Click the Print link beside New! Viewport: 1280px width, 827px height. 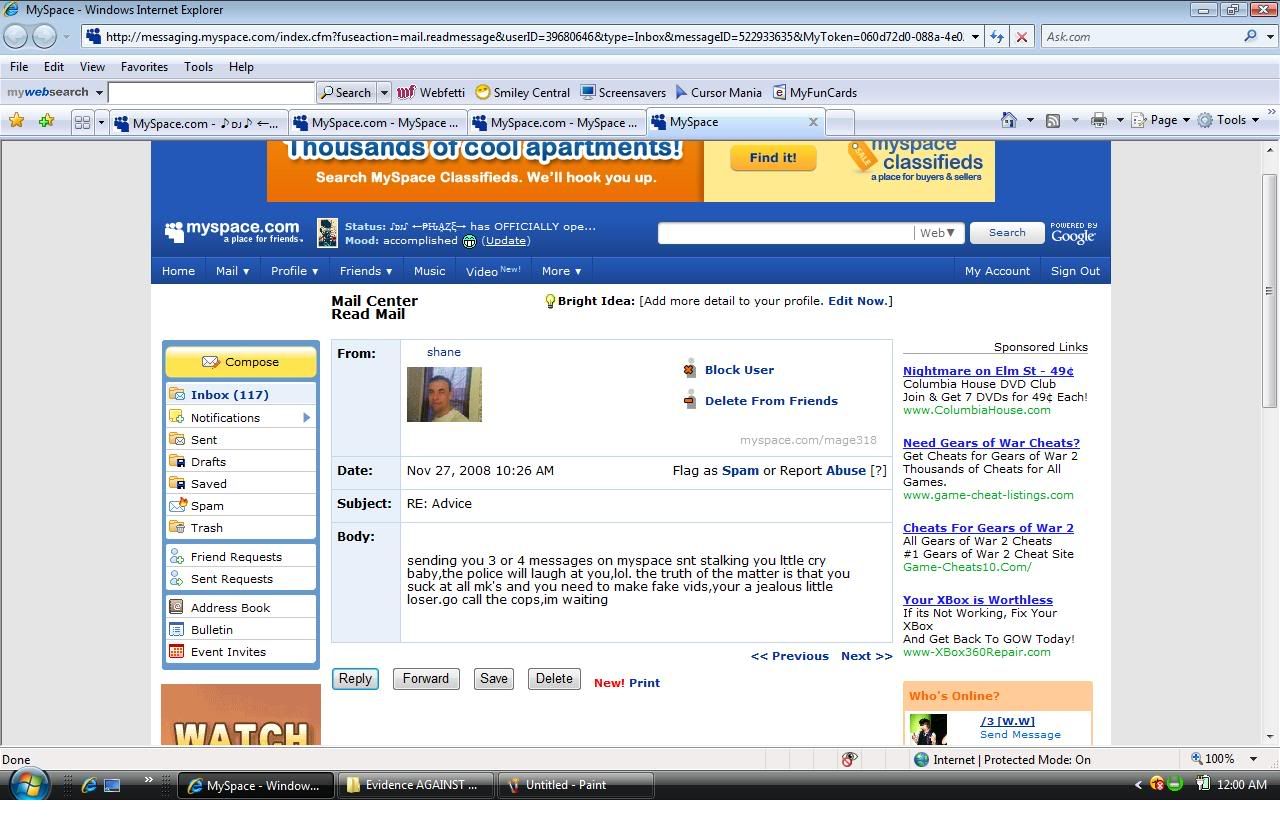[x=644, y=683]
